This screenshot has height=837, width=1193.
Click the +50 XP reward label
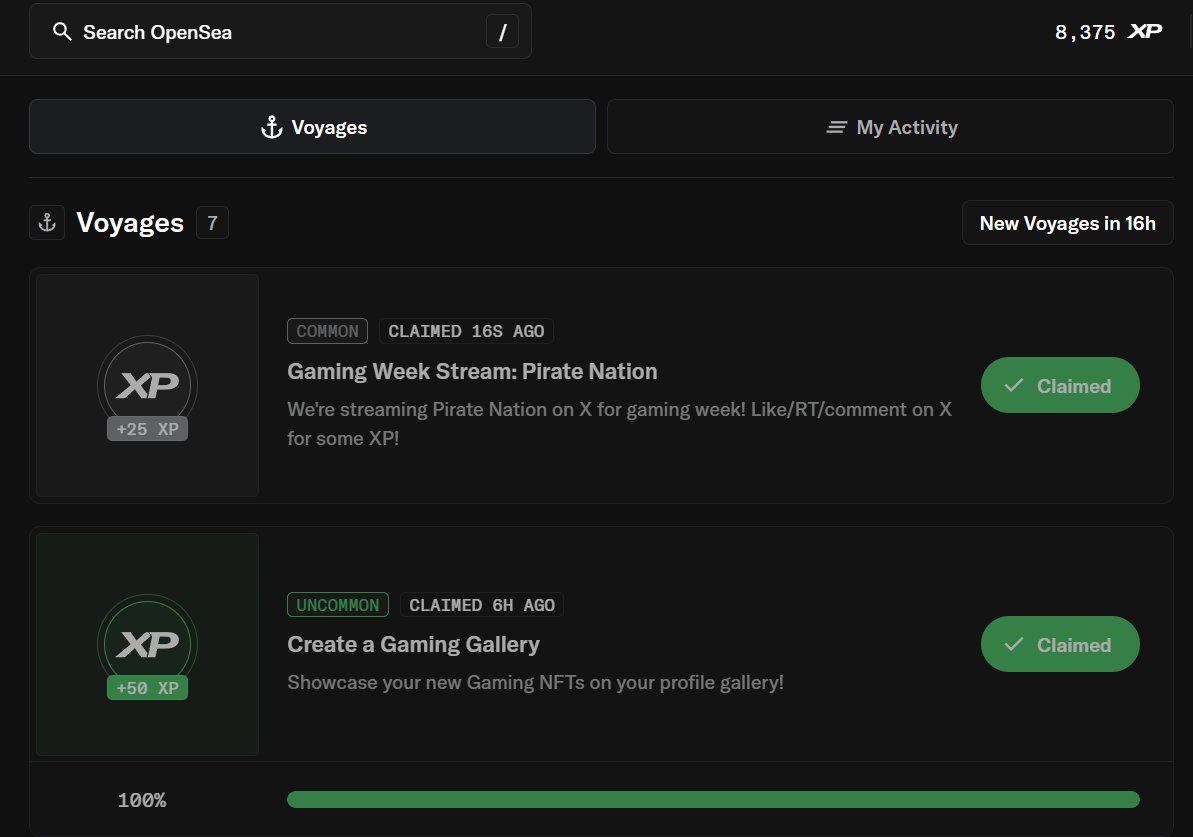click(148, 688)
